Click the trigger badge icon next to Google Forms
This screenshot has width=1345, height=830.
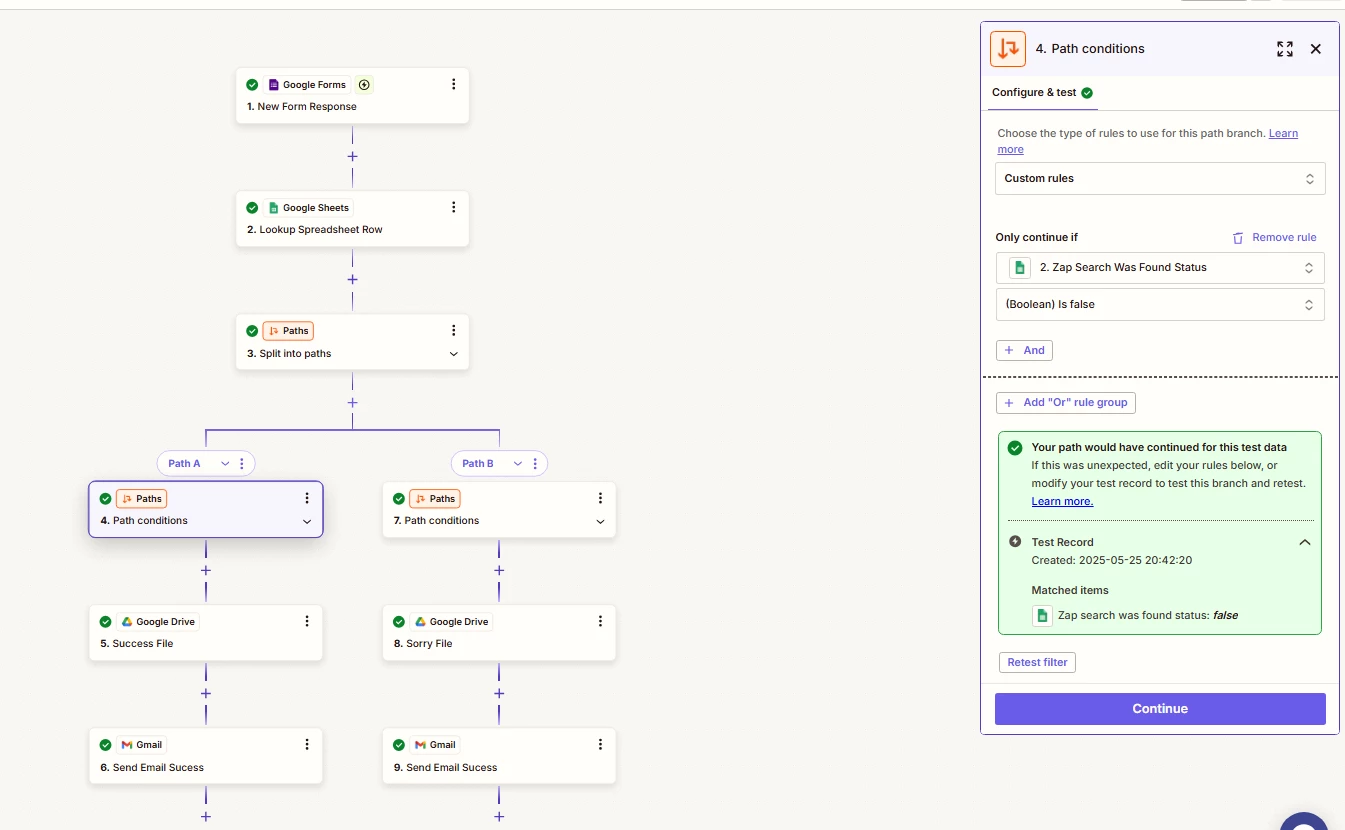tap(364, 85)
